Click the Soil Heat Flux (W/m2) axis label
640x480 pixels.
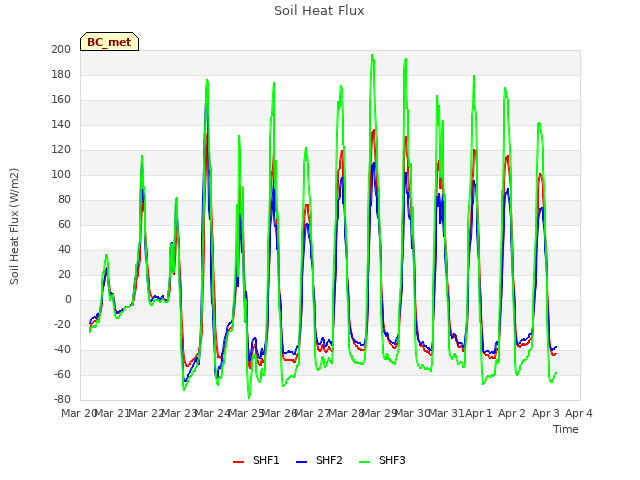point(14,226)
